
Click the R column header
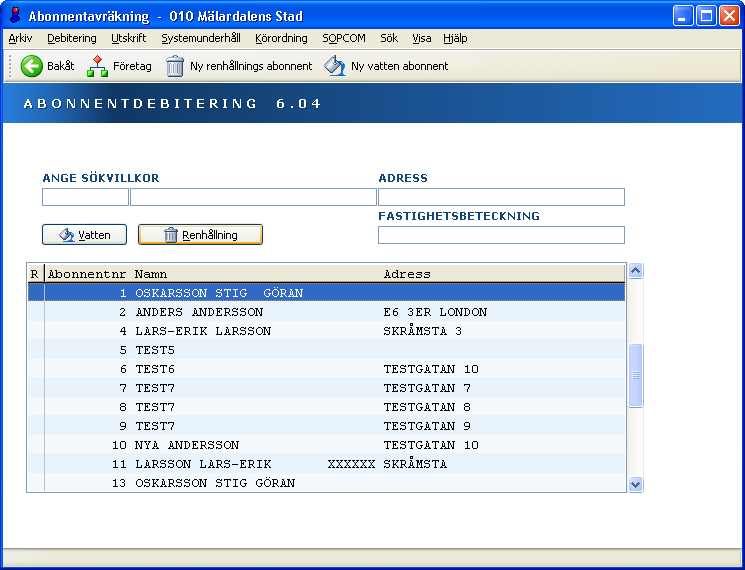pos(34,274)
